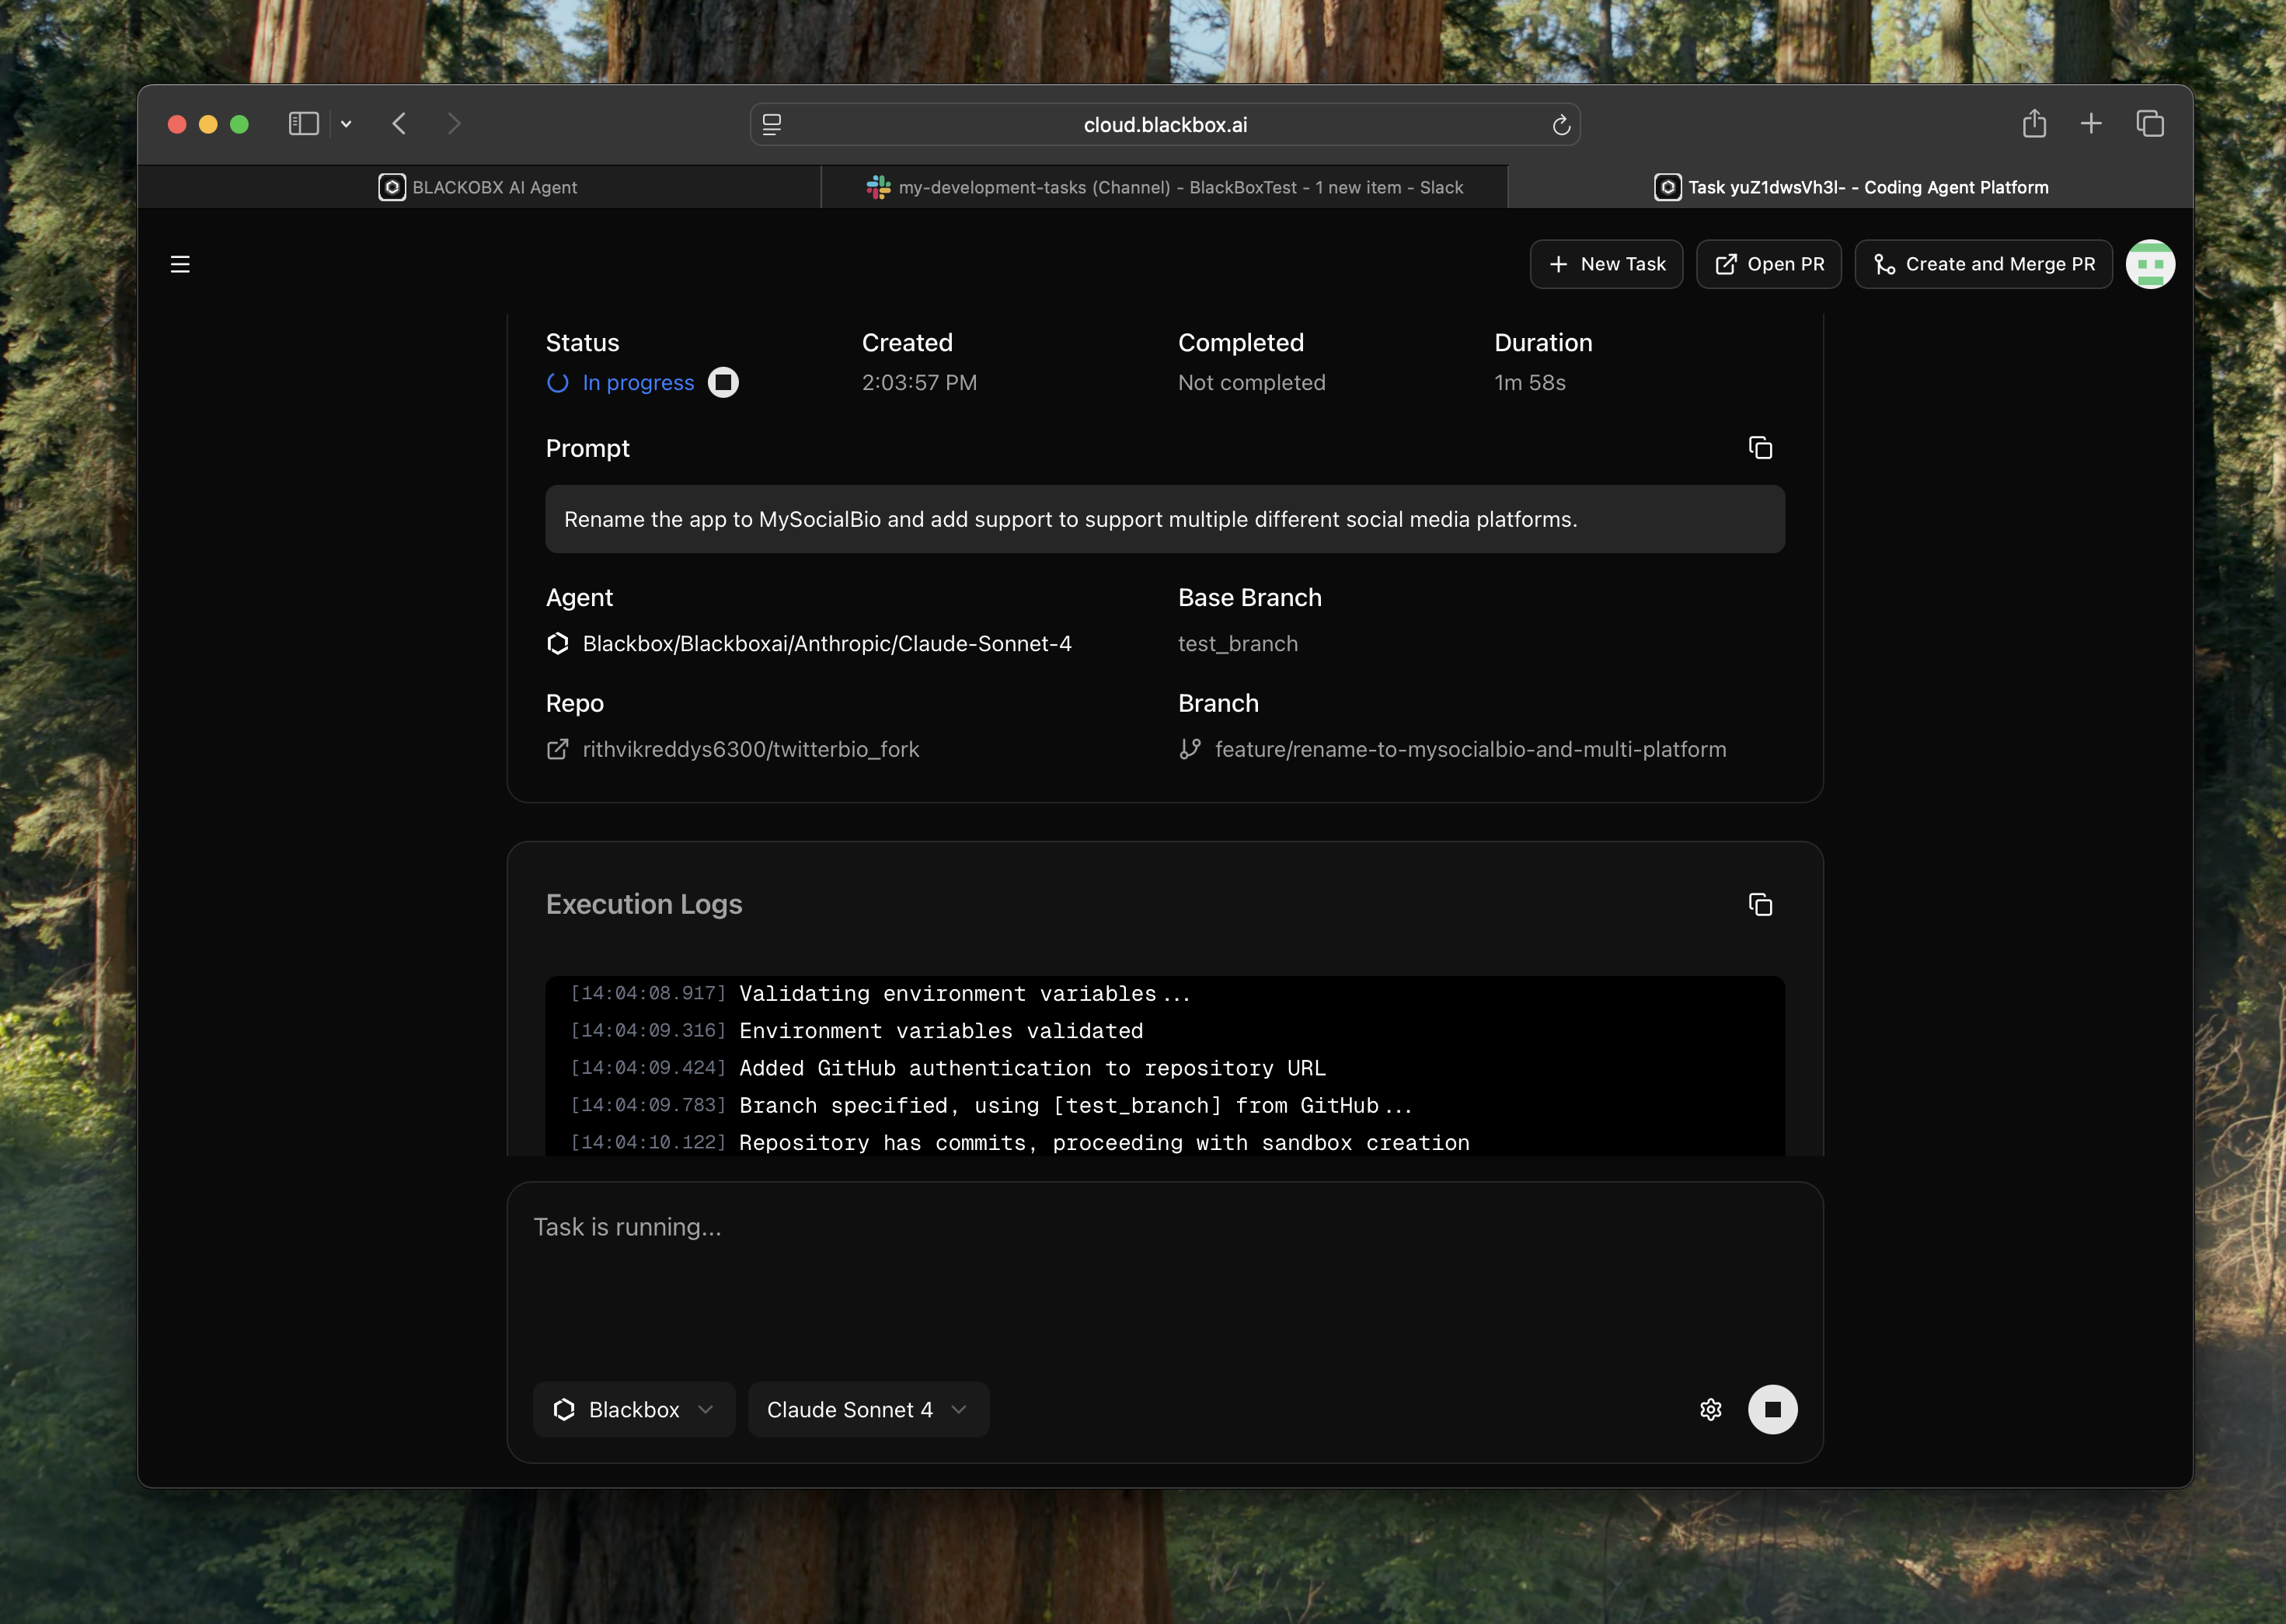Toggle the Safari sidebar
The width and height of the screenshot is (2286, 1624).
(x=303, y=124)
